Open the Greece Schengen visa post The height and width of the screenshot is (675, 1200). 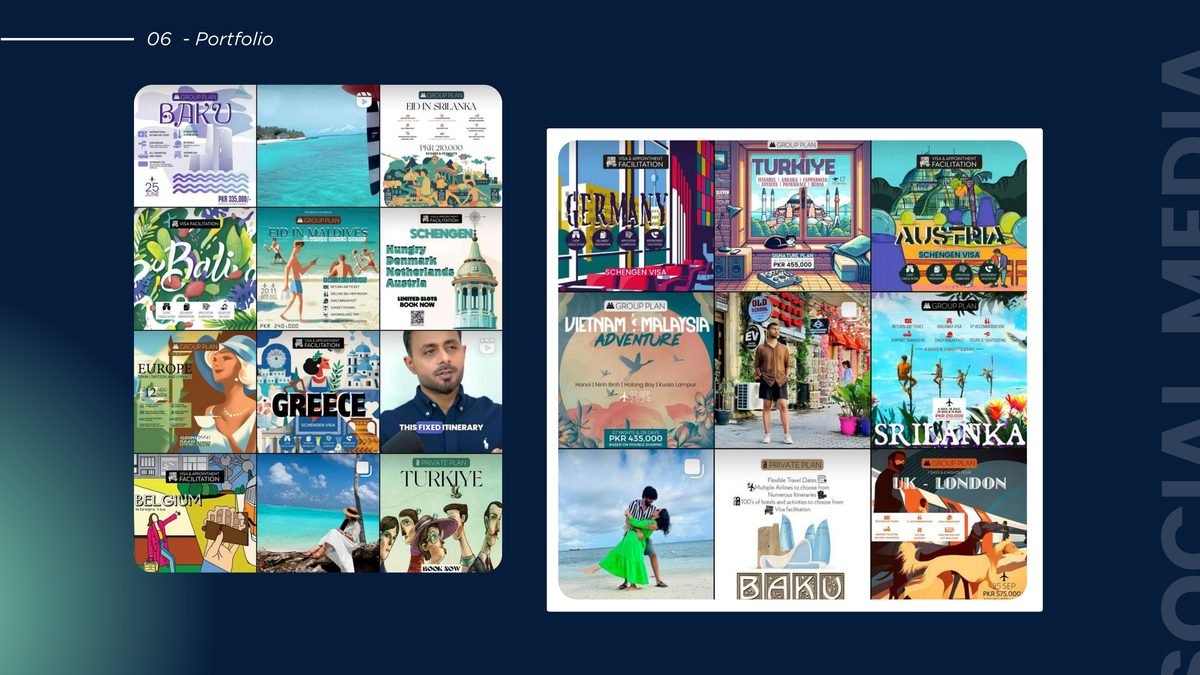pos(318,392)
